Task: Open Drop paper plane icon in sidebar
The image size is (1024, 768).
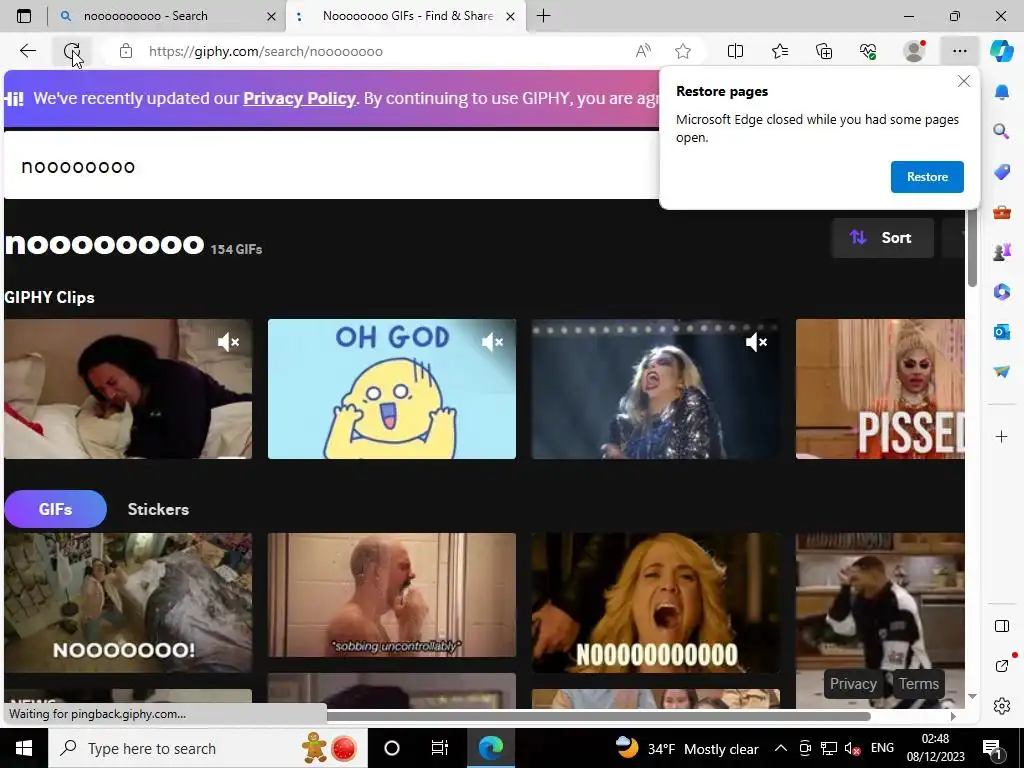Action: (x=1002, y=371)
